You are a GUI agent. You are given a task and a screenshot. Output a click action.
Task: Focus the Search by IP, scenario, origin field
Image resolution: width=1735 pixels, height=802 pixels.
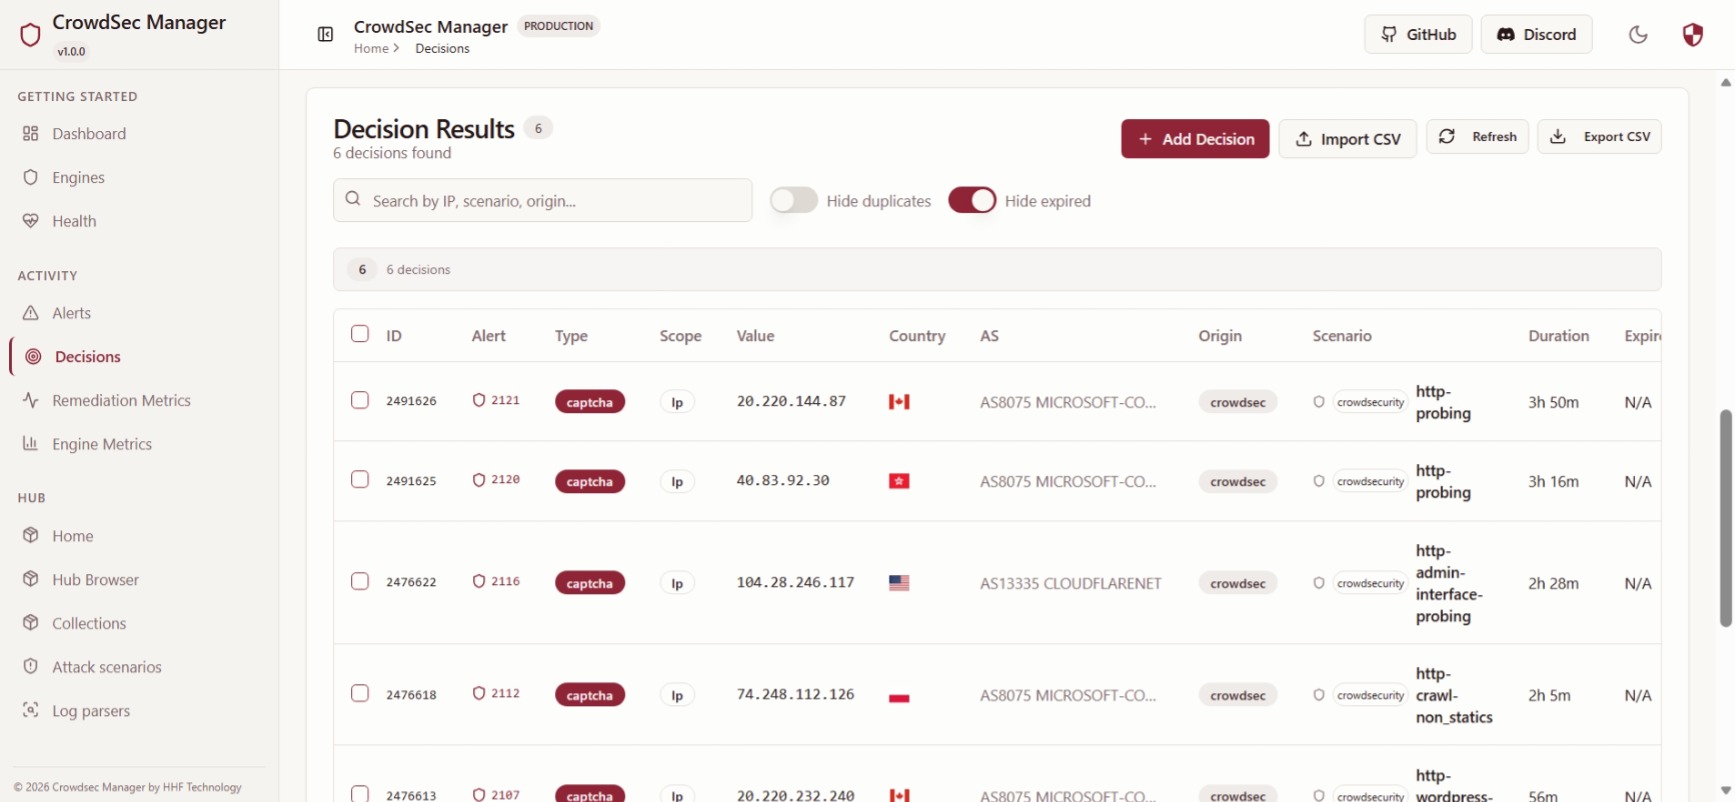click(543, 200)
